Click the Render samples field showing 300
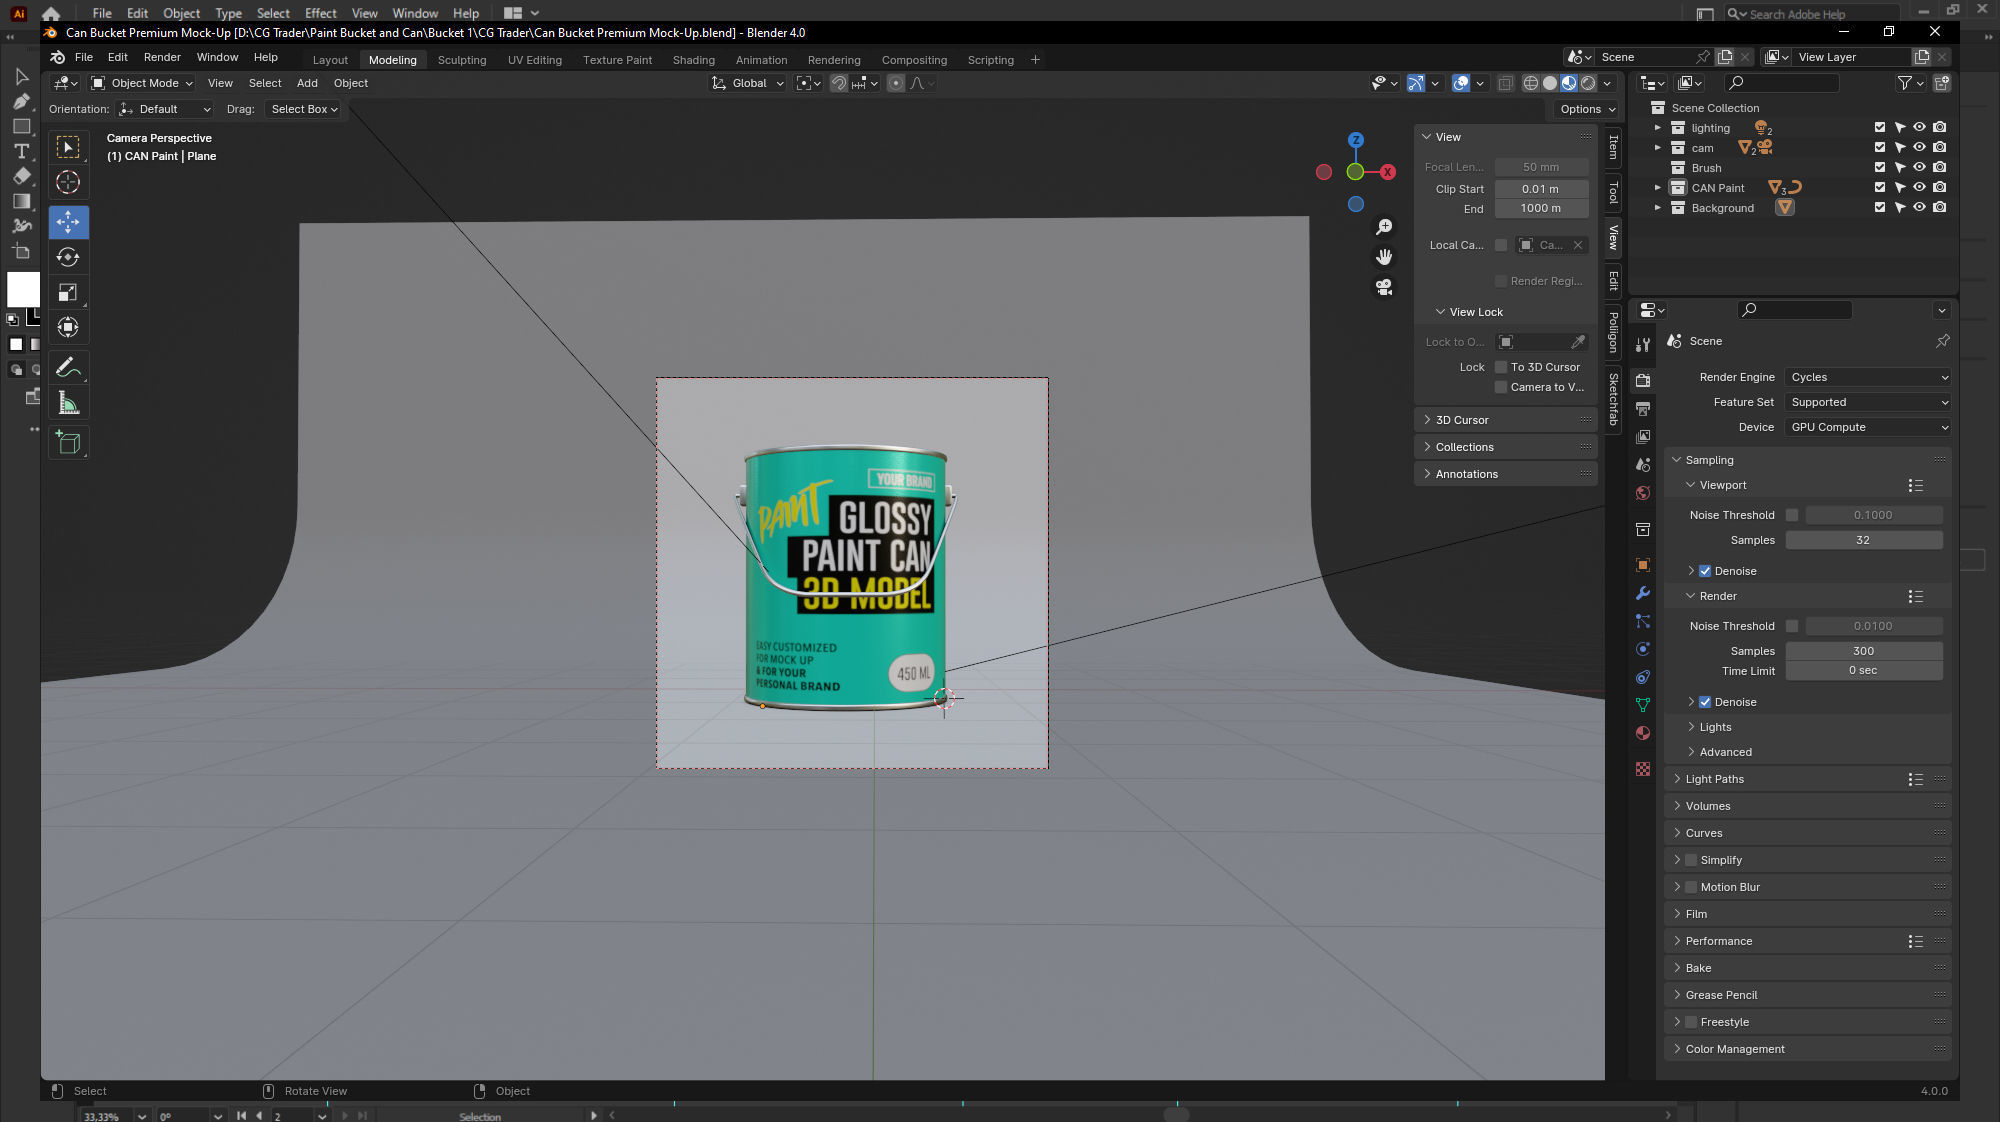 (x=1863, y=651)
